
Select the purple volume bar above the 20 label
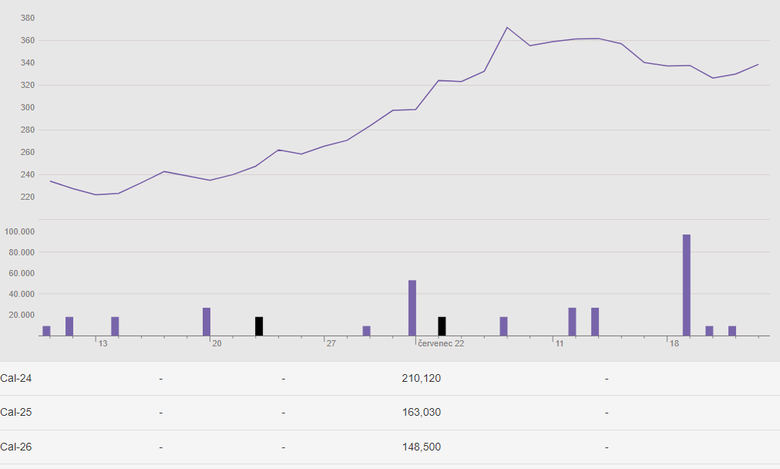click(207, 321)
